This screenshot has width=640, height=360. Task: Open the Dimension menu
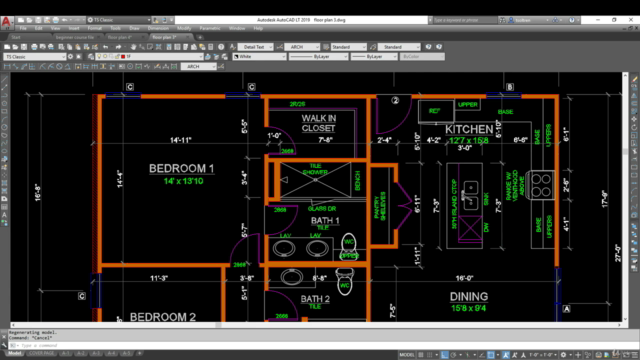(x=158, y=29)
